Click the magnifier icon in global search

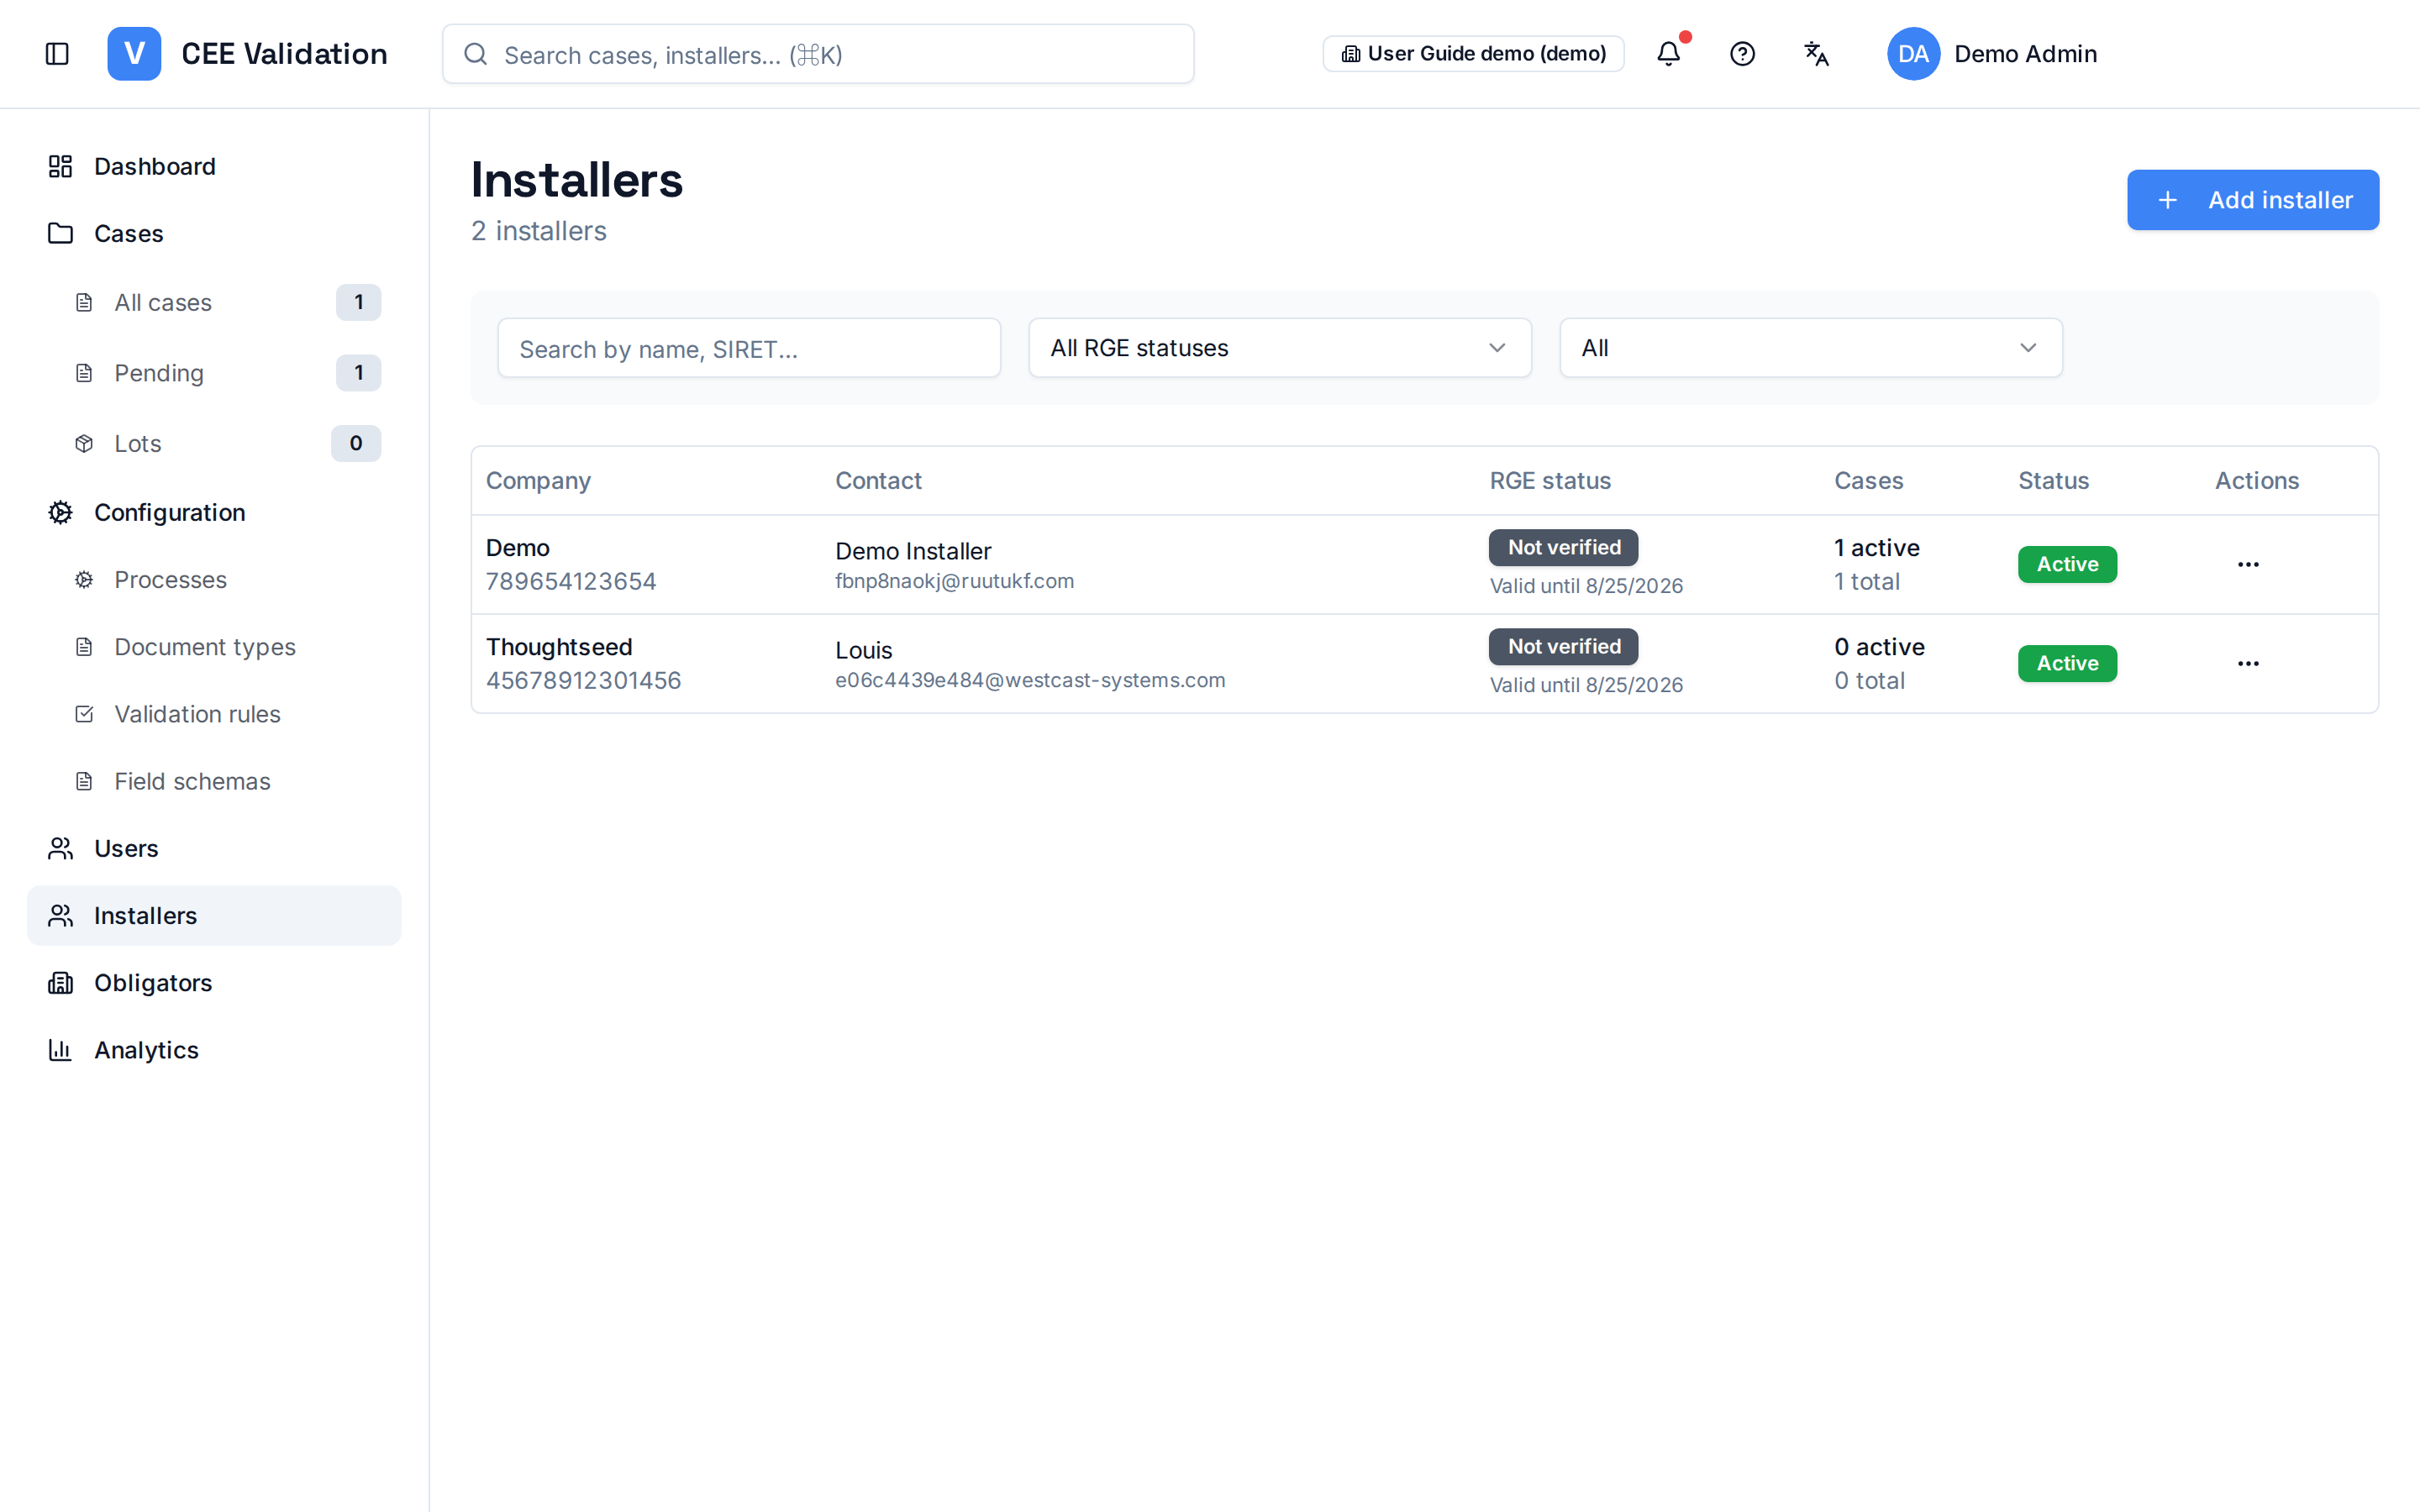pos(476,54)
